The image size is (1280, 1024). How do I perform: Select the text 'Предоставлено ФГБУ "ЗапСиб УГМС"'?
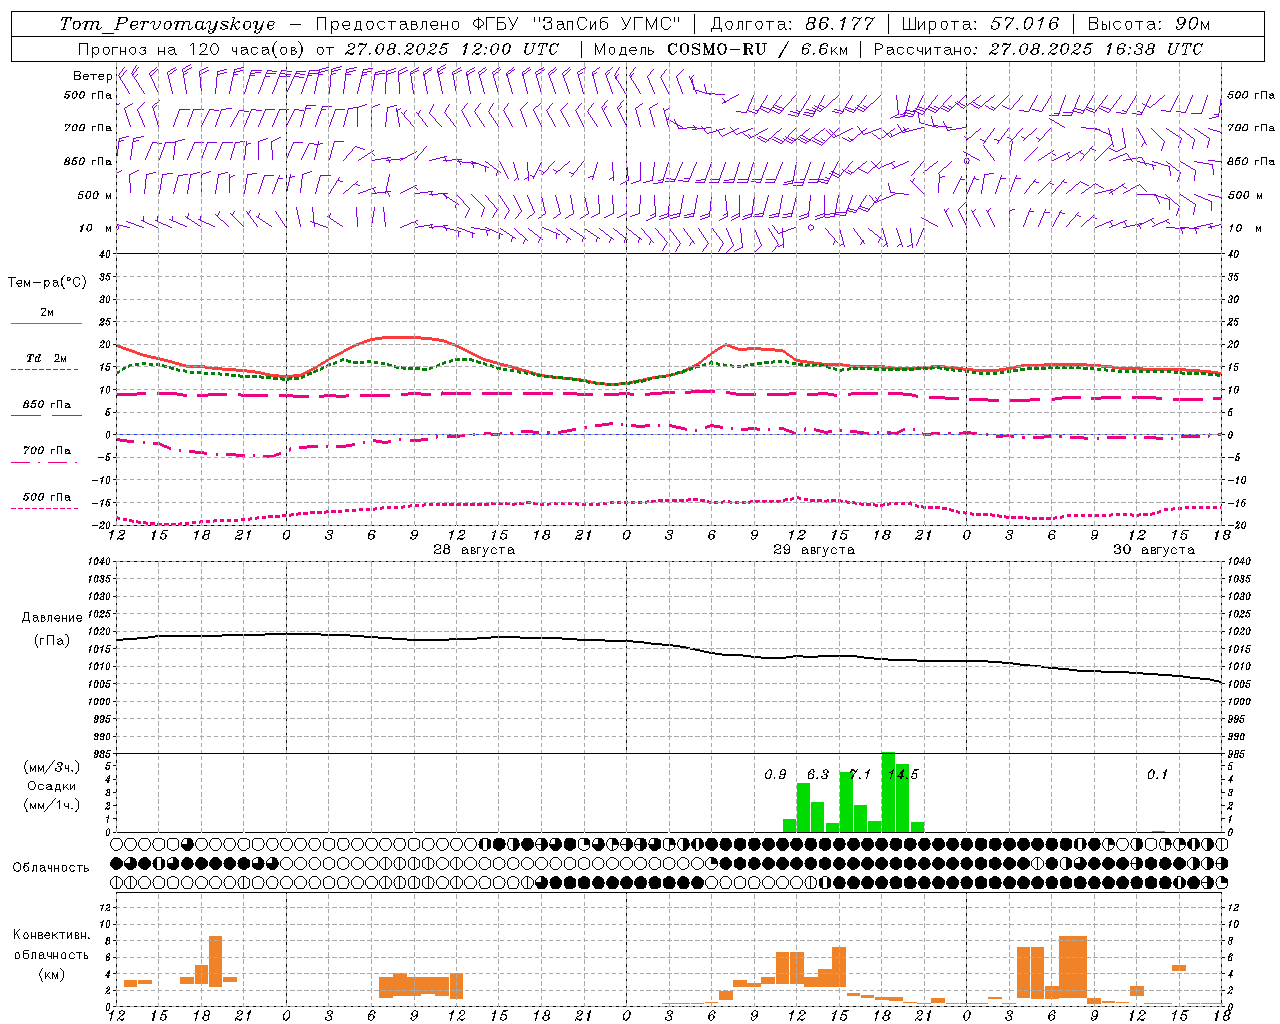(498, 24)
